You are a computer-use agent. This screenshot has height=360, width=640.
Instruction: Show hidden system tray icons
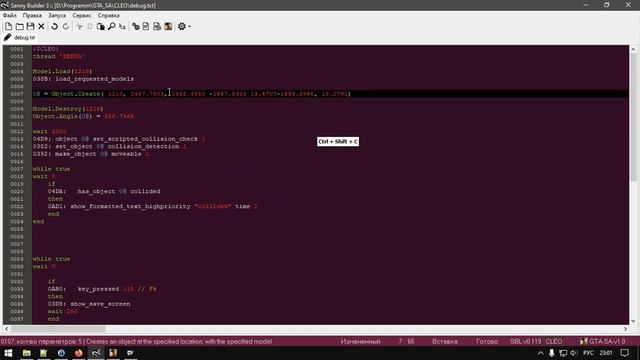pyautogui.click(x=540, y=353)
